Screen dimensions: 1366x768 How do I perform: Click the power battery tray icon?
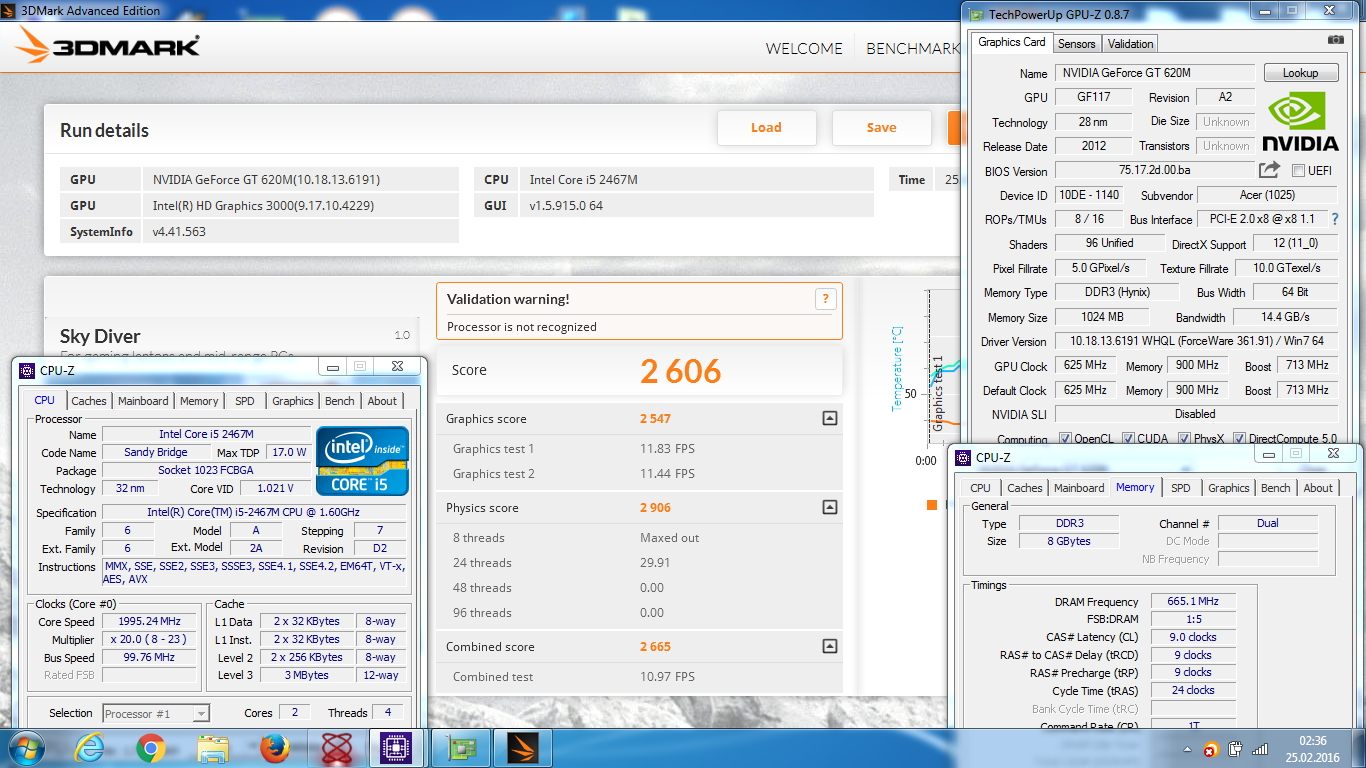(1236, 748)
